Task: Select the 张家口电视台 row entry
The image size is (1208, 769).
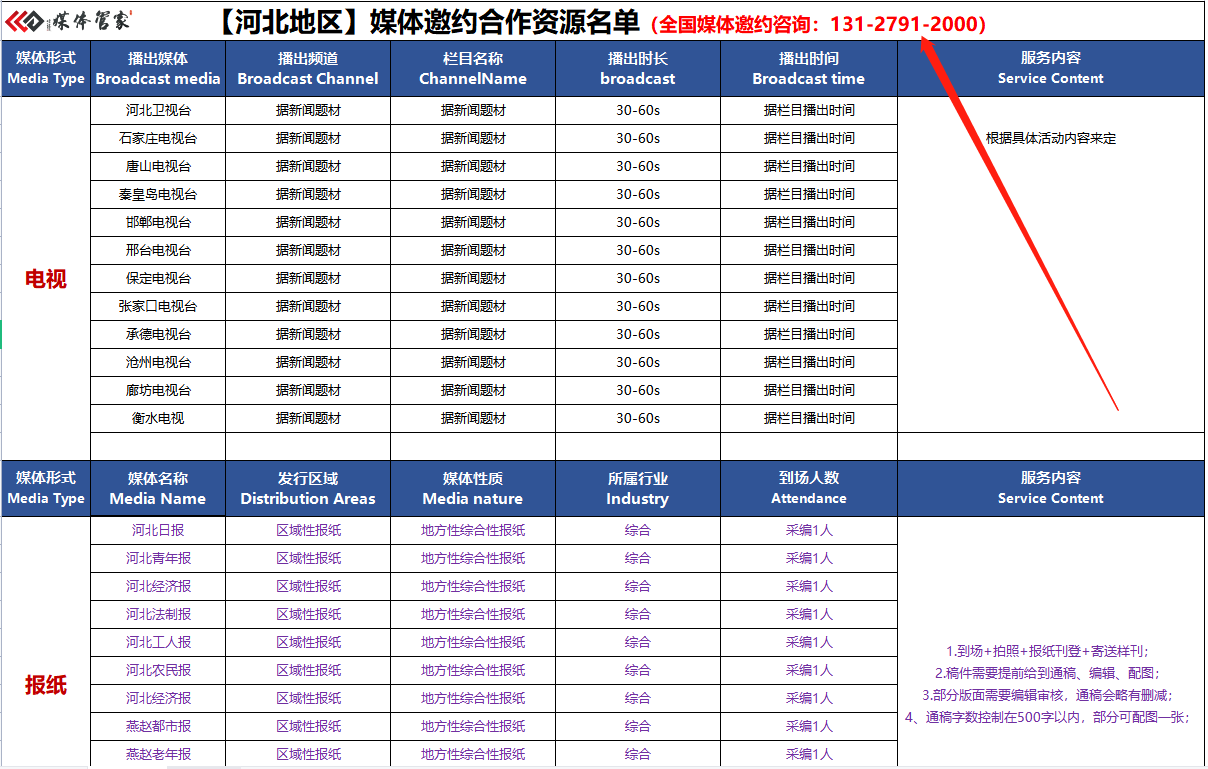Action: pyautogui.click(x=158, y=307)
